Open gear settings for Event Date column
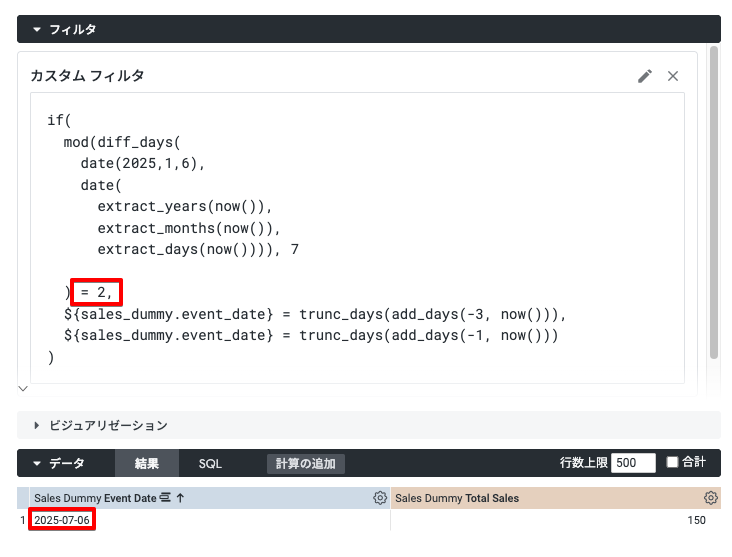 click(x=380, y=498)
